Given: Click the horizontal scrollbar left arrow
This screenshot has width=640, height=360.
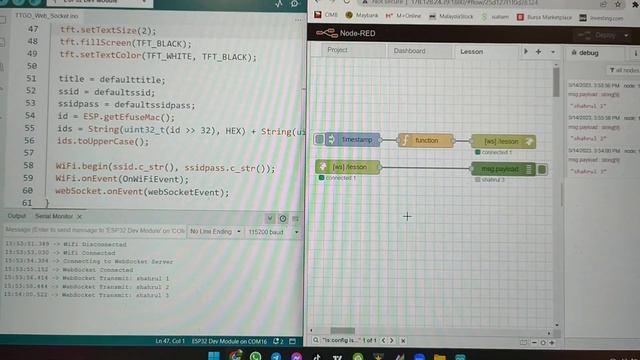Looking at the screenshot, I should [311, 331].
